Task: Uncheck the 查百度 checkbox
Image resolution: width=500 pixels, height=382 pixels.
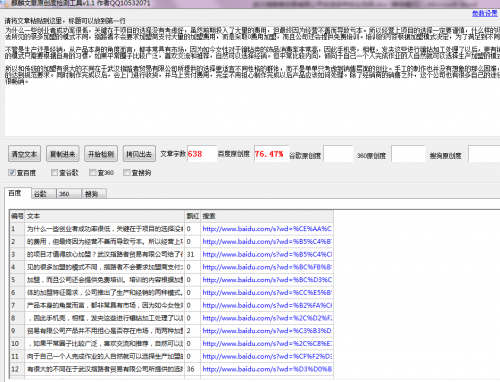Action: pyautogui.click(x=12, y=172)
